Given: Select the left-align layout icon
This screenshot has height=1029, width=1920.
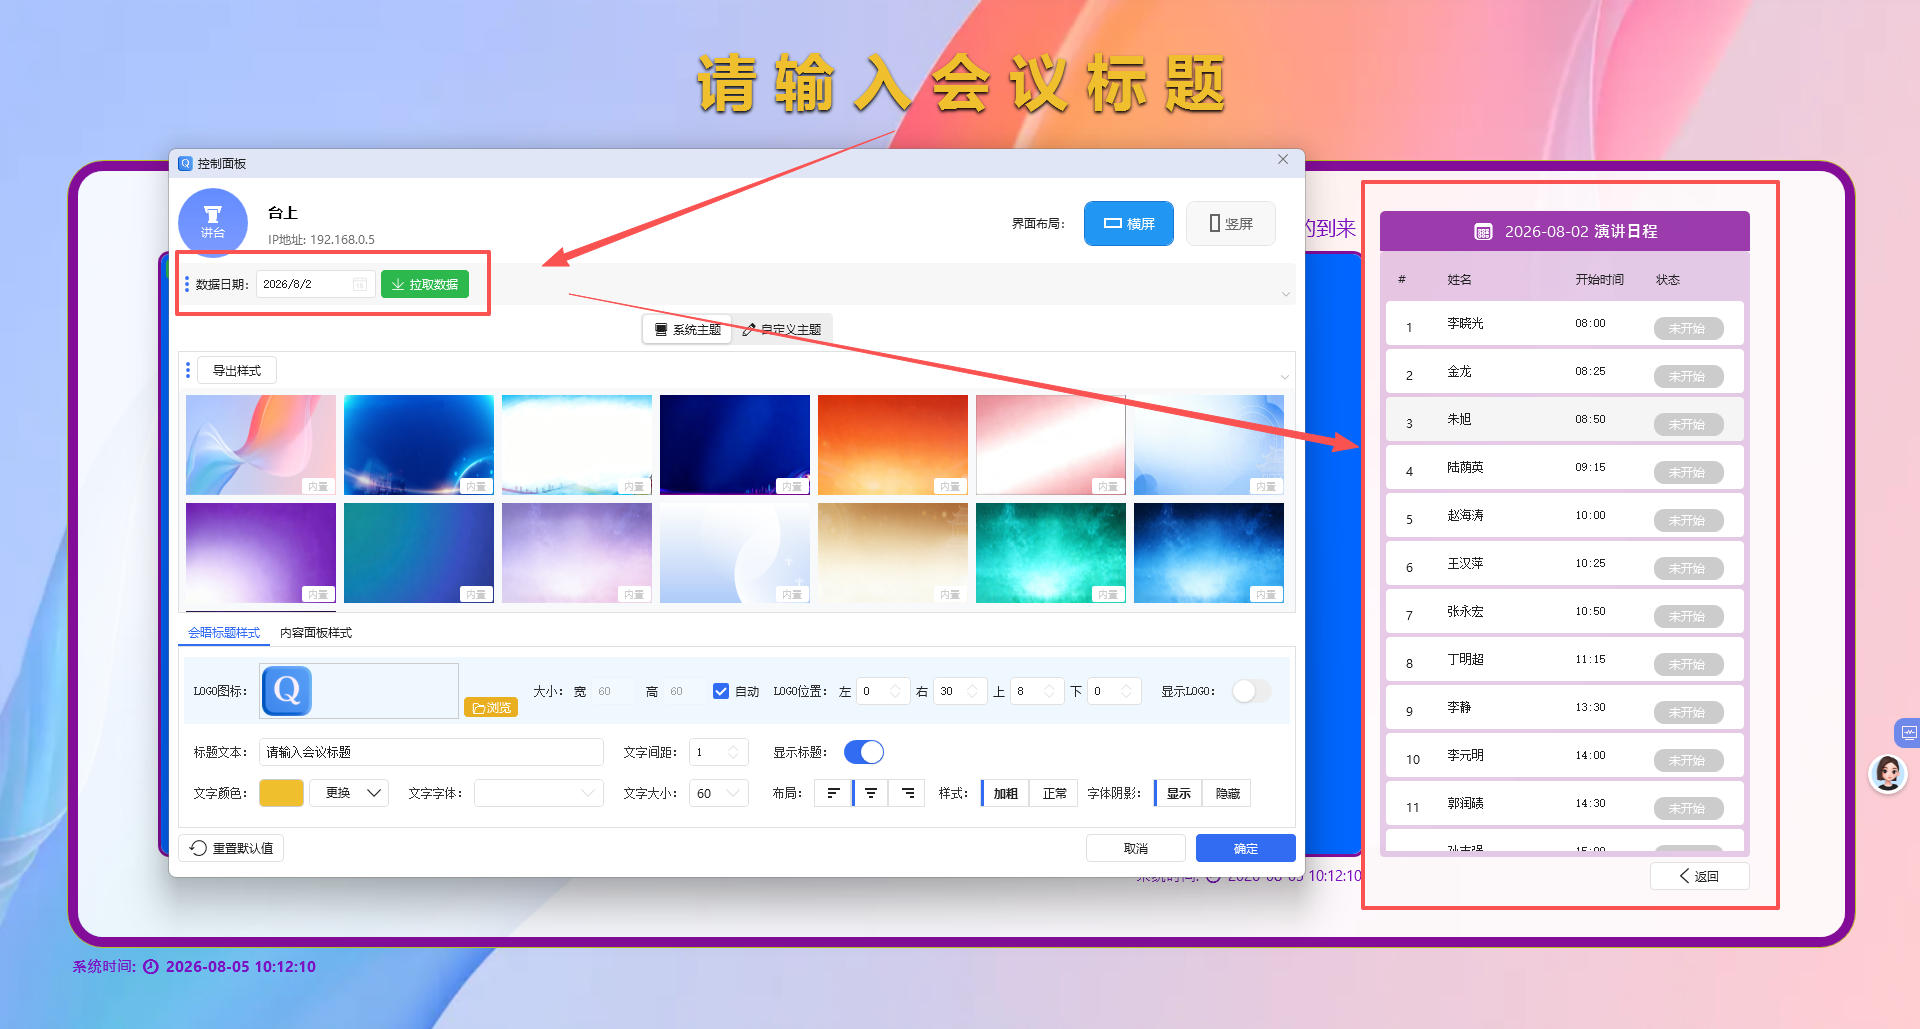Looking at the screenshot, I should (833, 793).
